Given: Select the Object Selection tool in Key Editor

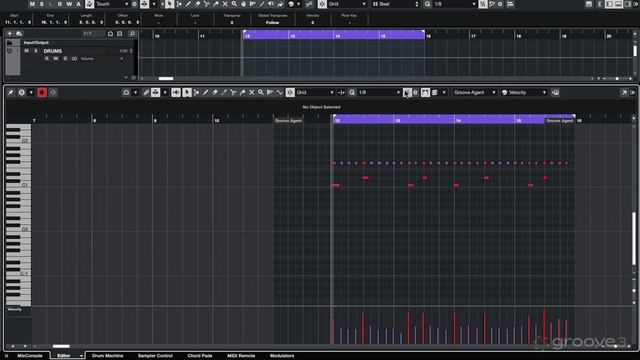Looking at the screenshot, I should (x=187, y=93).
